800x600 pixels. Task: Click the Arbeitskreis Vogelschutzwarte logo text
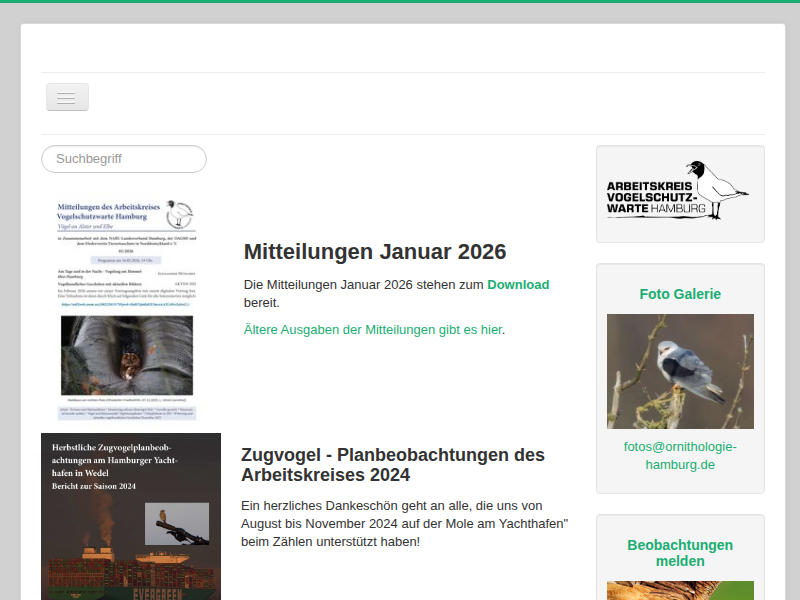tap(655, 199)
